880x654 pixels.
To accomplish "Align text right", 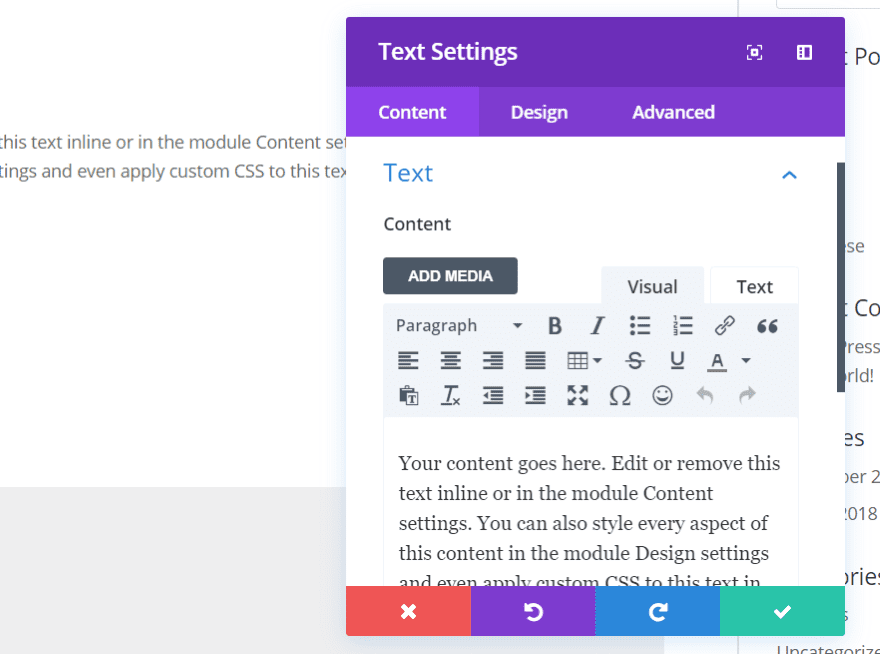I will [493, 360].
